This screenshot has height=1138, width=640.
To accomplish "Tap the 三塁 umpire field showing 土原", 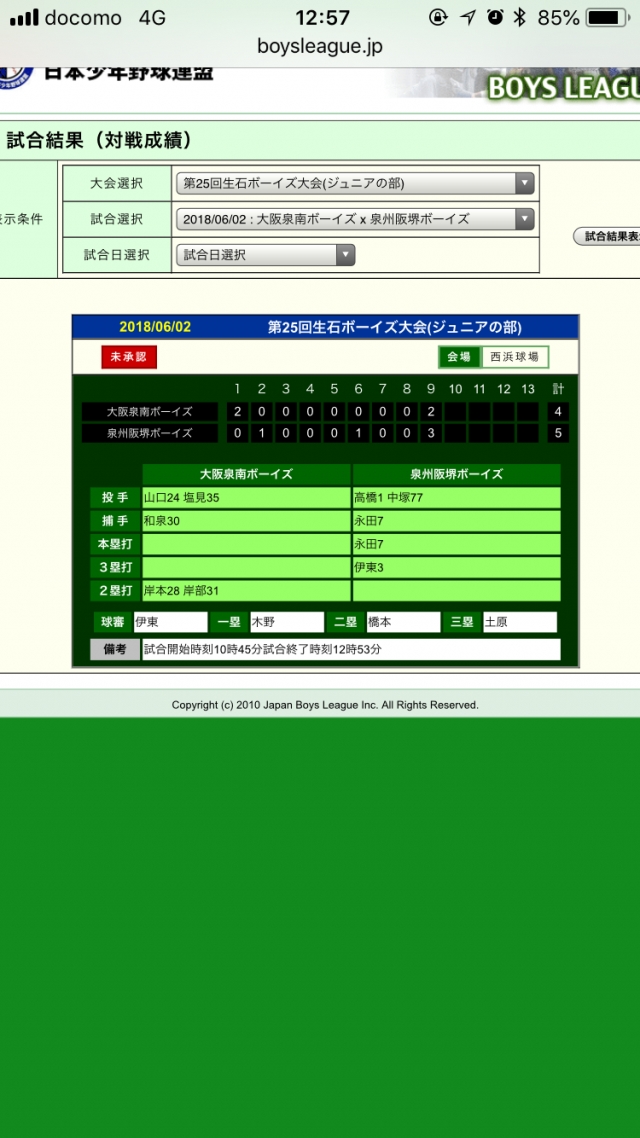I will click(519, 622).
